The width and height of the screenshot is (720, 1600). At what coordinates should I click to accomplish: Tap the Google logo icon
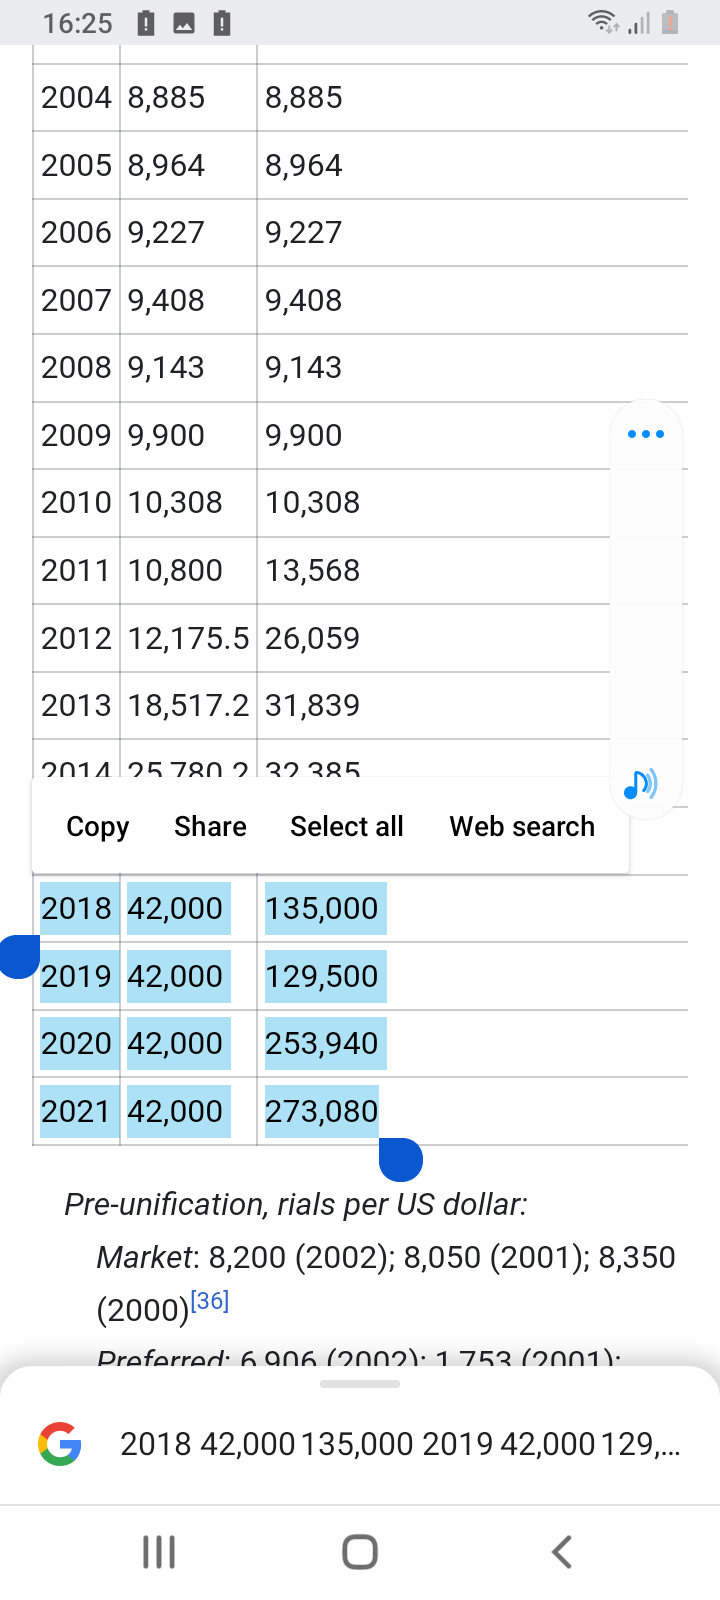(x=60, y=1444)
